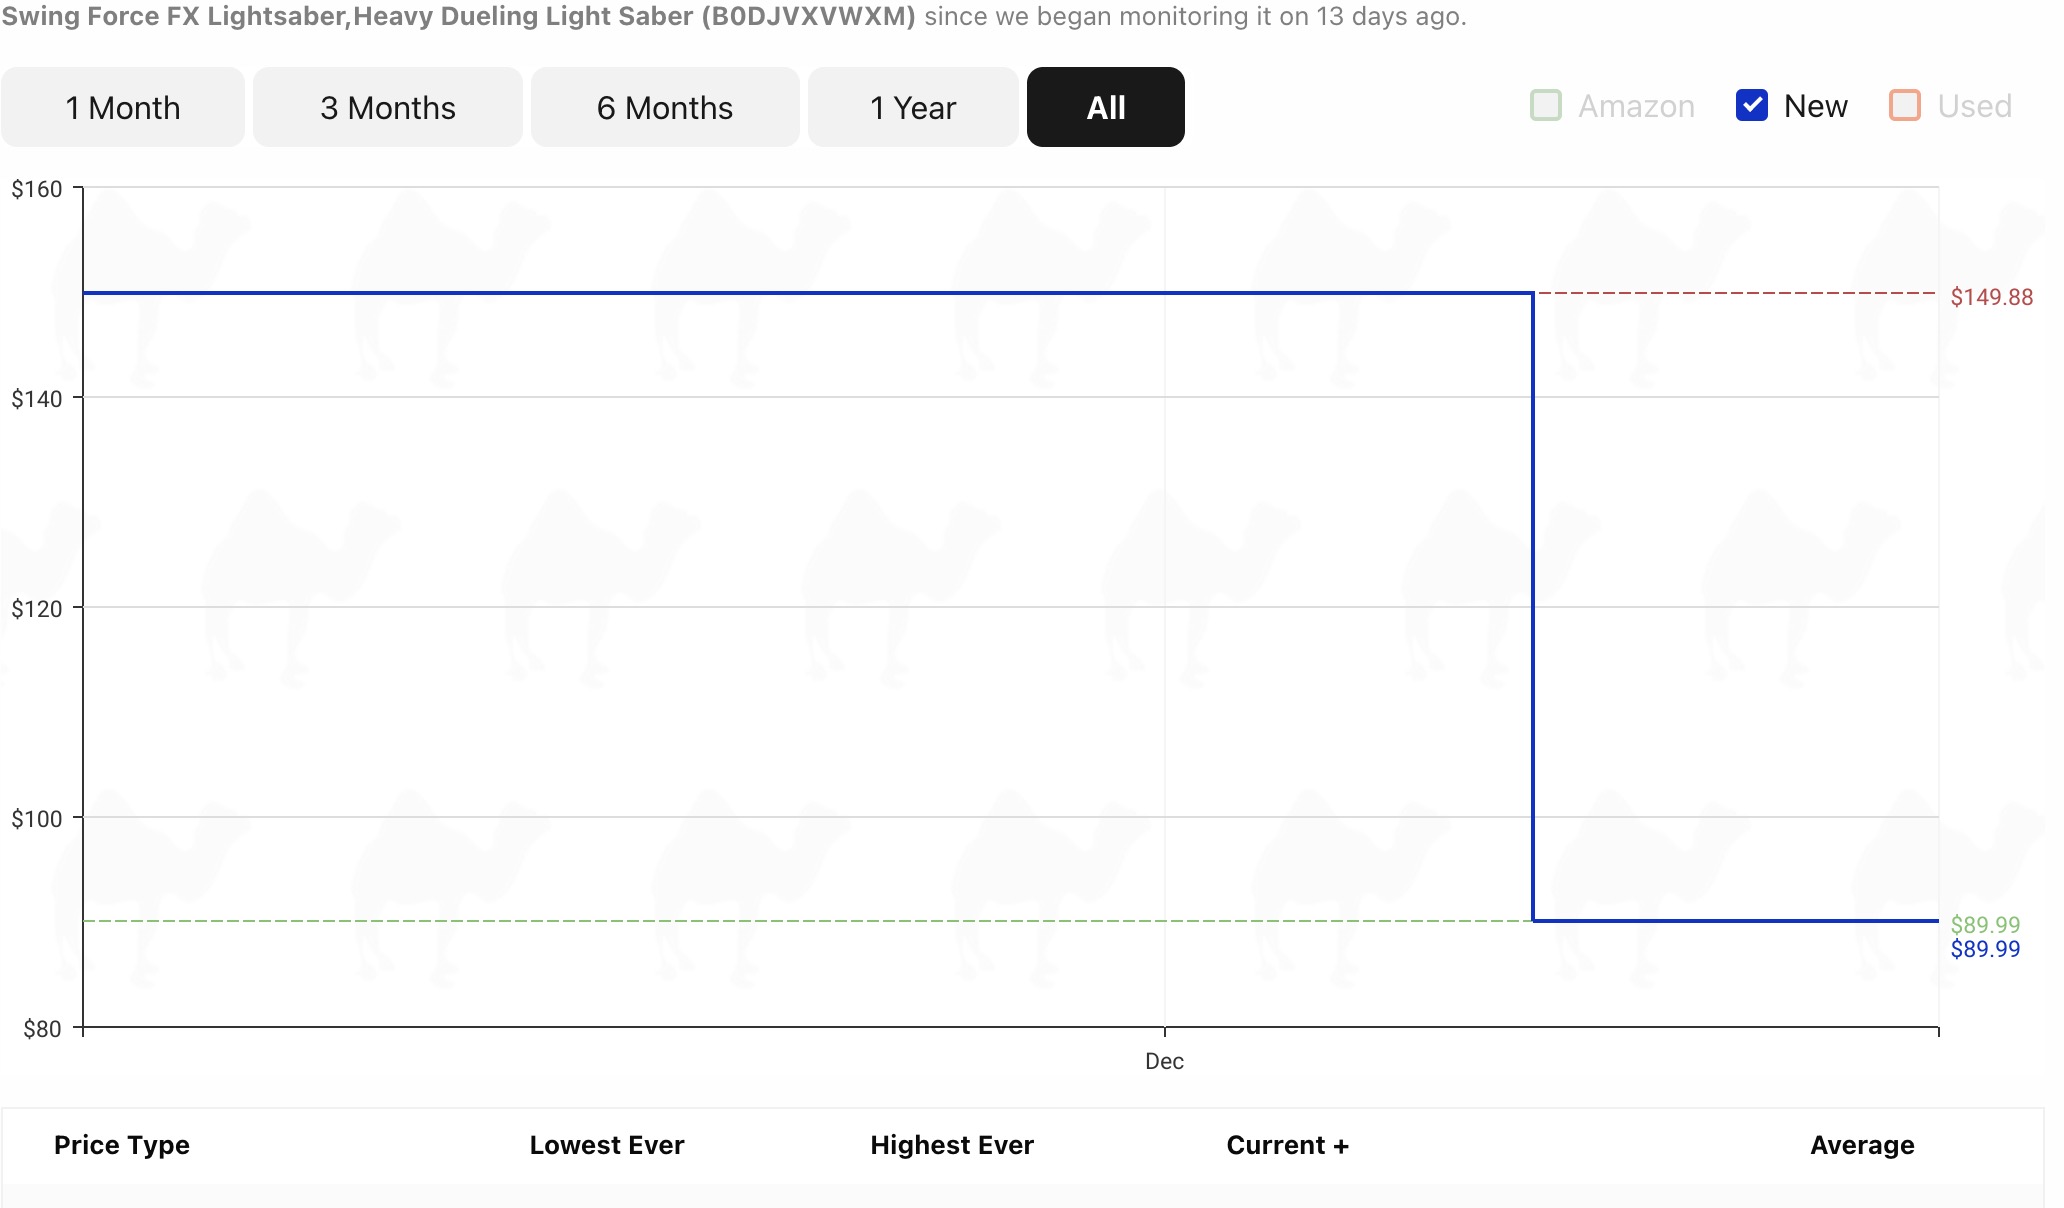The height and width of the screenshot is (1208, 2064).
Task: Click the All time range tab
Action: [x=1105, y=107]
